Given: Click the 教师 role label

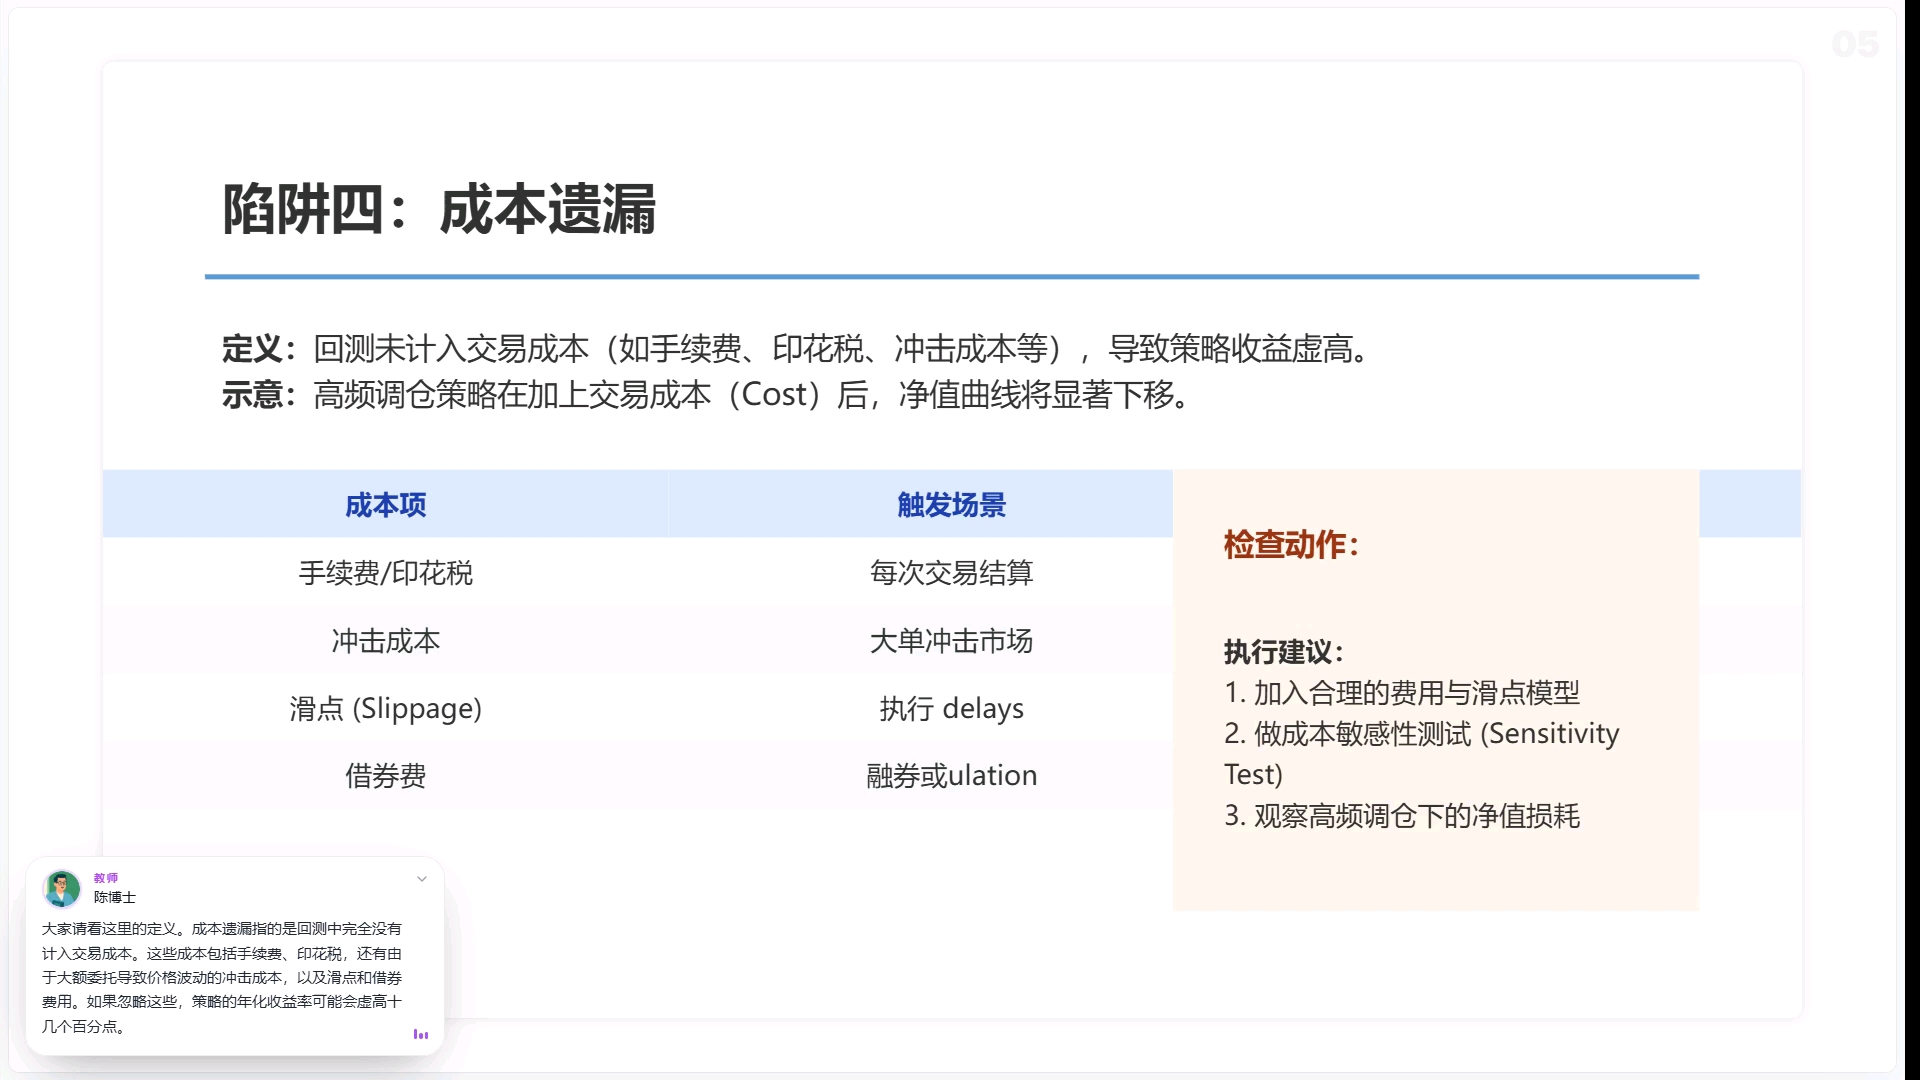Looking at the screenshot, I should coord(106,878).
